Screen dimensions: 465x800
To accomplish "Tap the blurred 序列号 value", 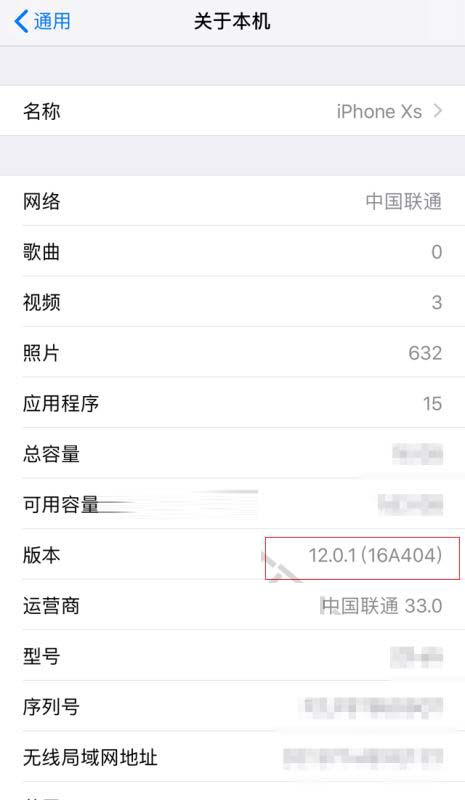I will (x=372, y=707).
